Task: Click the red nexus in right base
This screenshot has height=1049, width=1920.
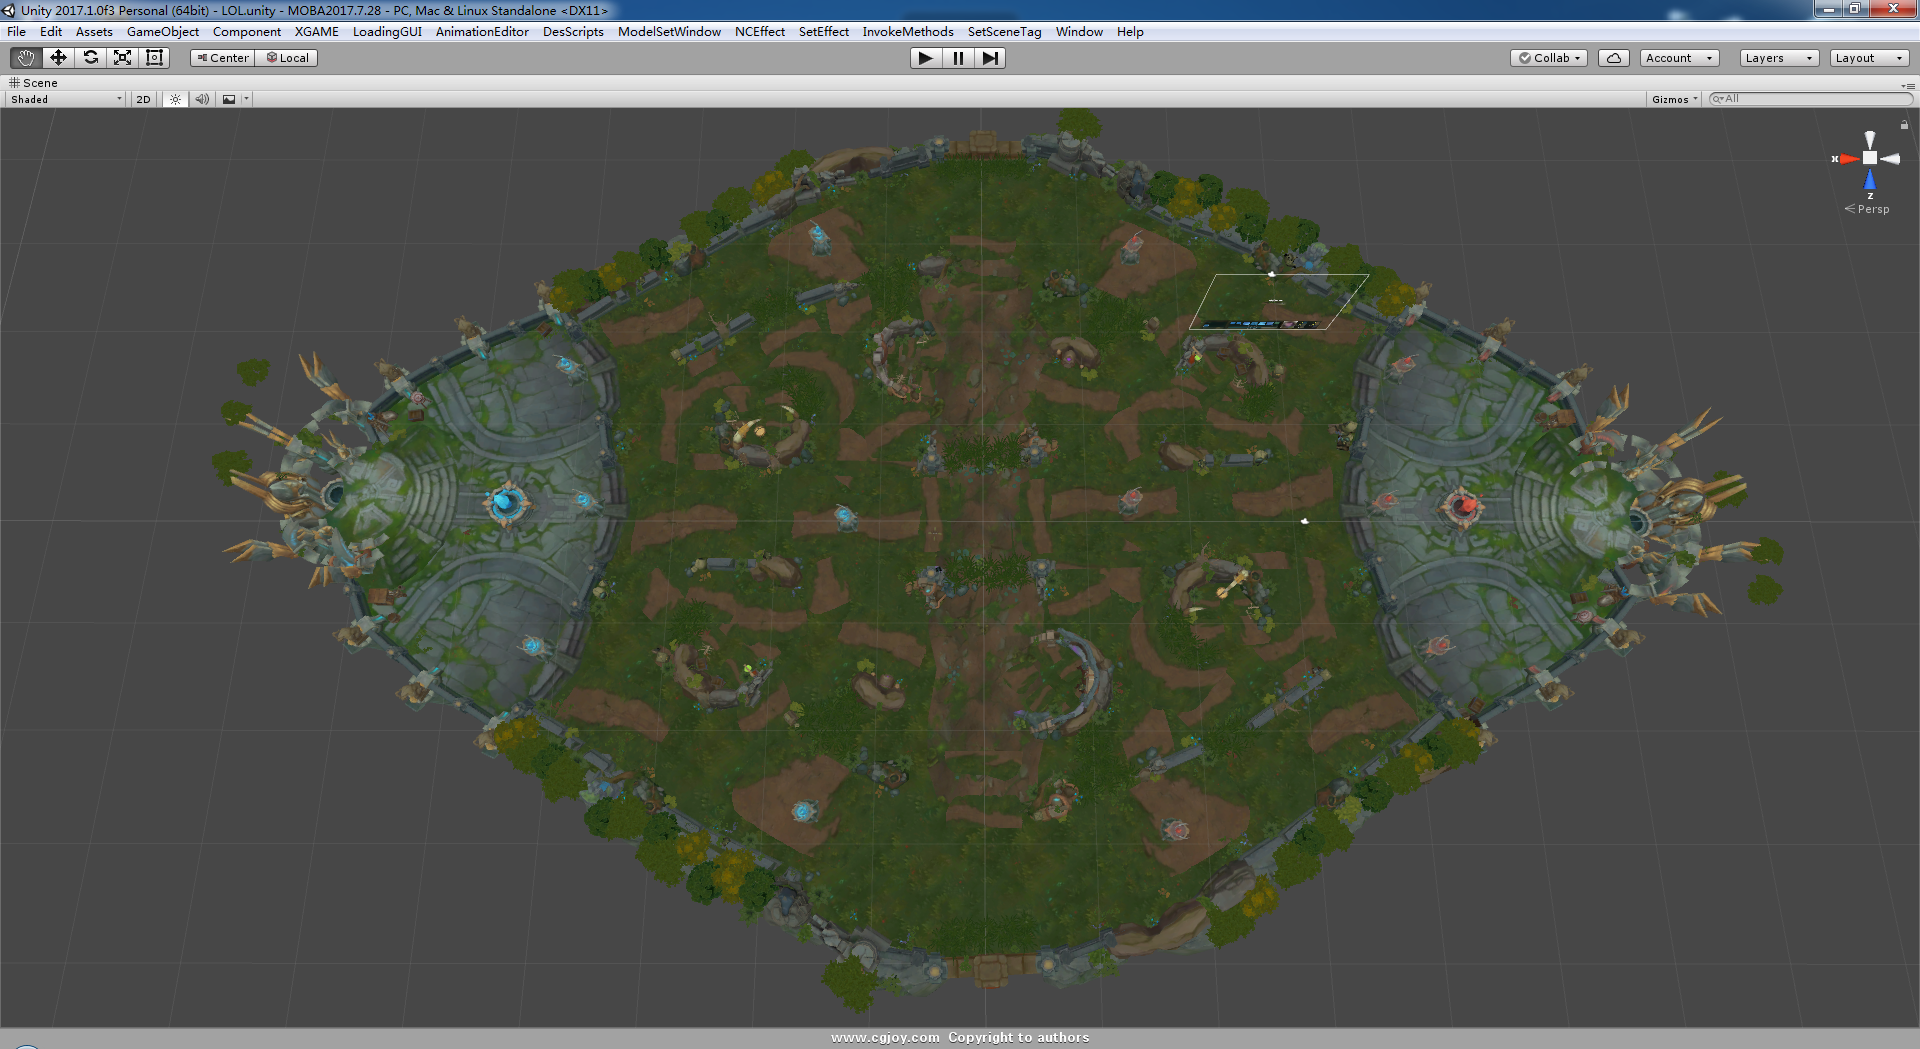Action: click(1462, 506)
